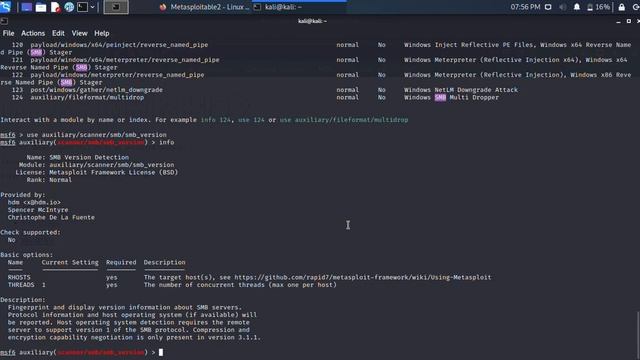Click 'Fingerprint and display version information' line

pos(124,307)
